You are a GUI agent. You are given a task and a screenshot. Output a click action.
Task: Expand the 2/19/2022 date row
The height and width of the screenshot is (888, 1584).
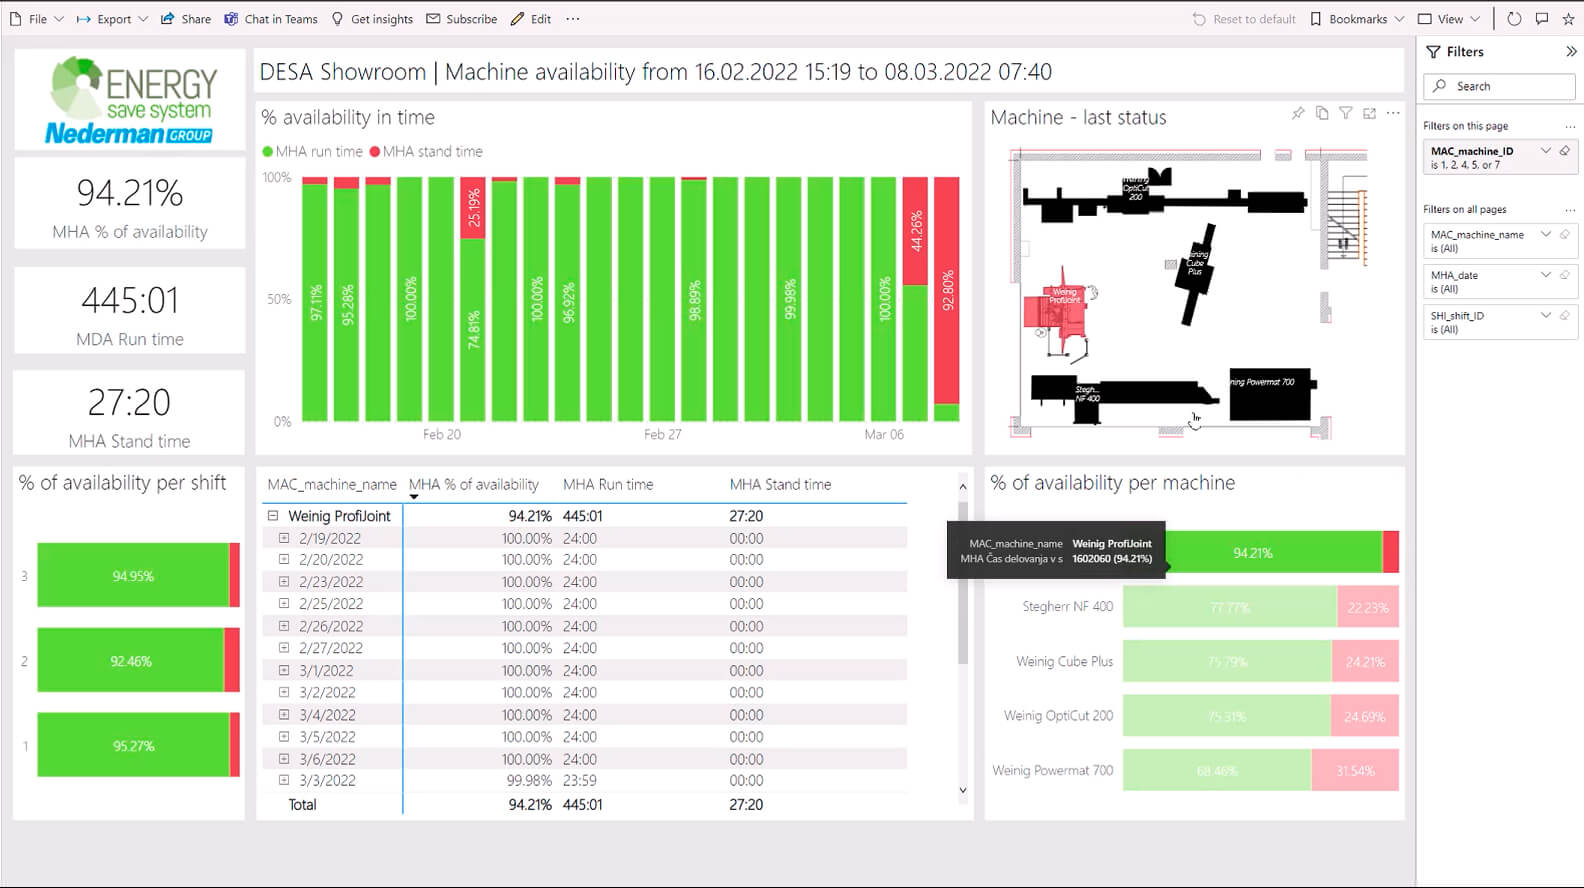tap(284, 538)
